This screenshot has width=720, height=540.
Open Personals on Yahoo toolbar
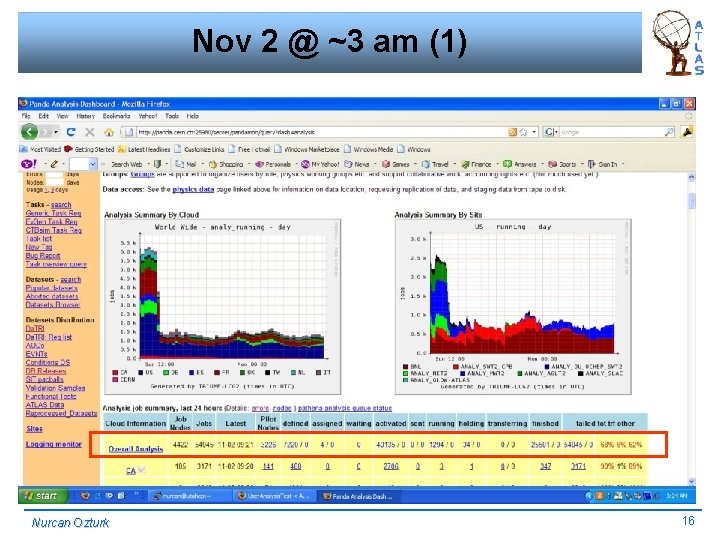coord(273,164)
